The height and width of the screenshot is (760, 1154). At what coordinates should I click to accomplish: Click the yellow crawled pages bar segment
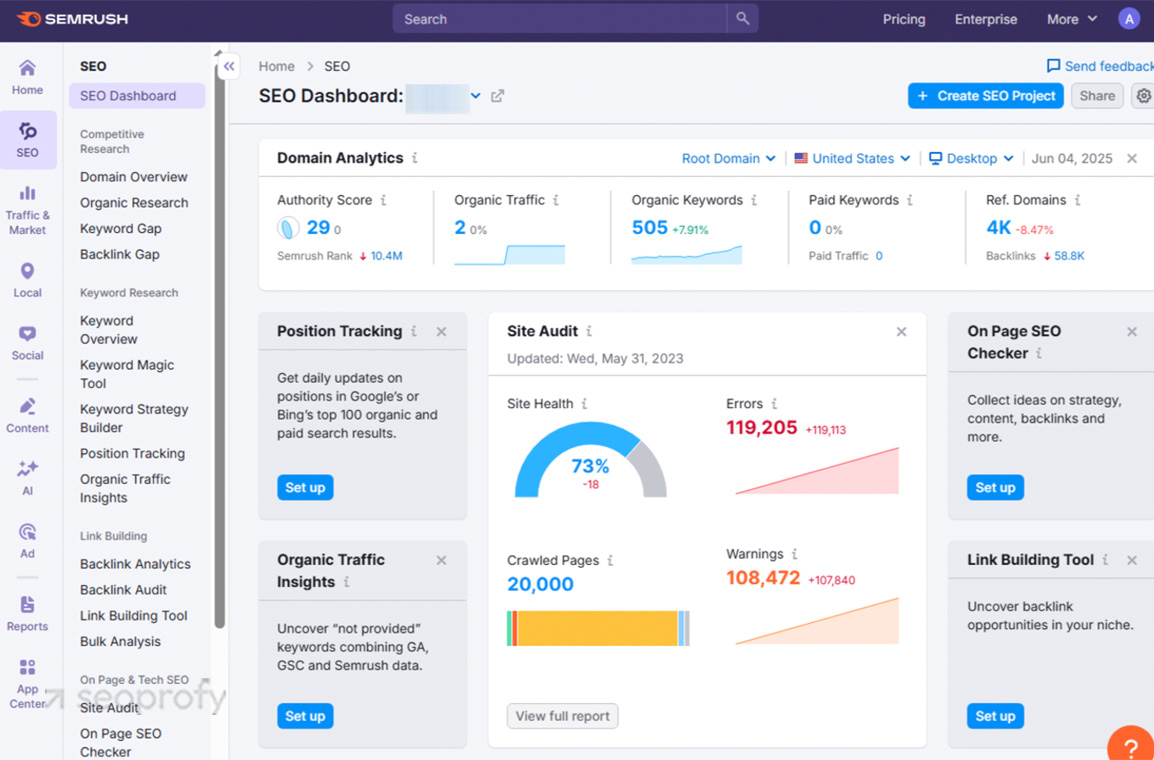[x=598, y=628]
